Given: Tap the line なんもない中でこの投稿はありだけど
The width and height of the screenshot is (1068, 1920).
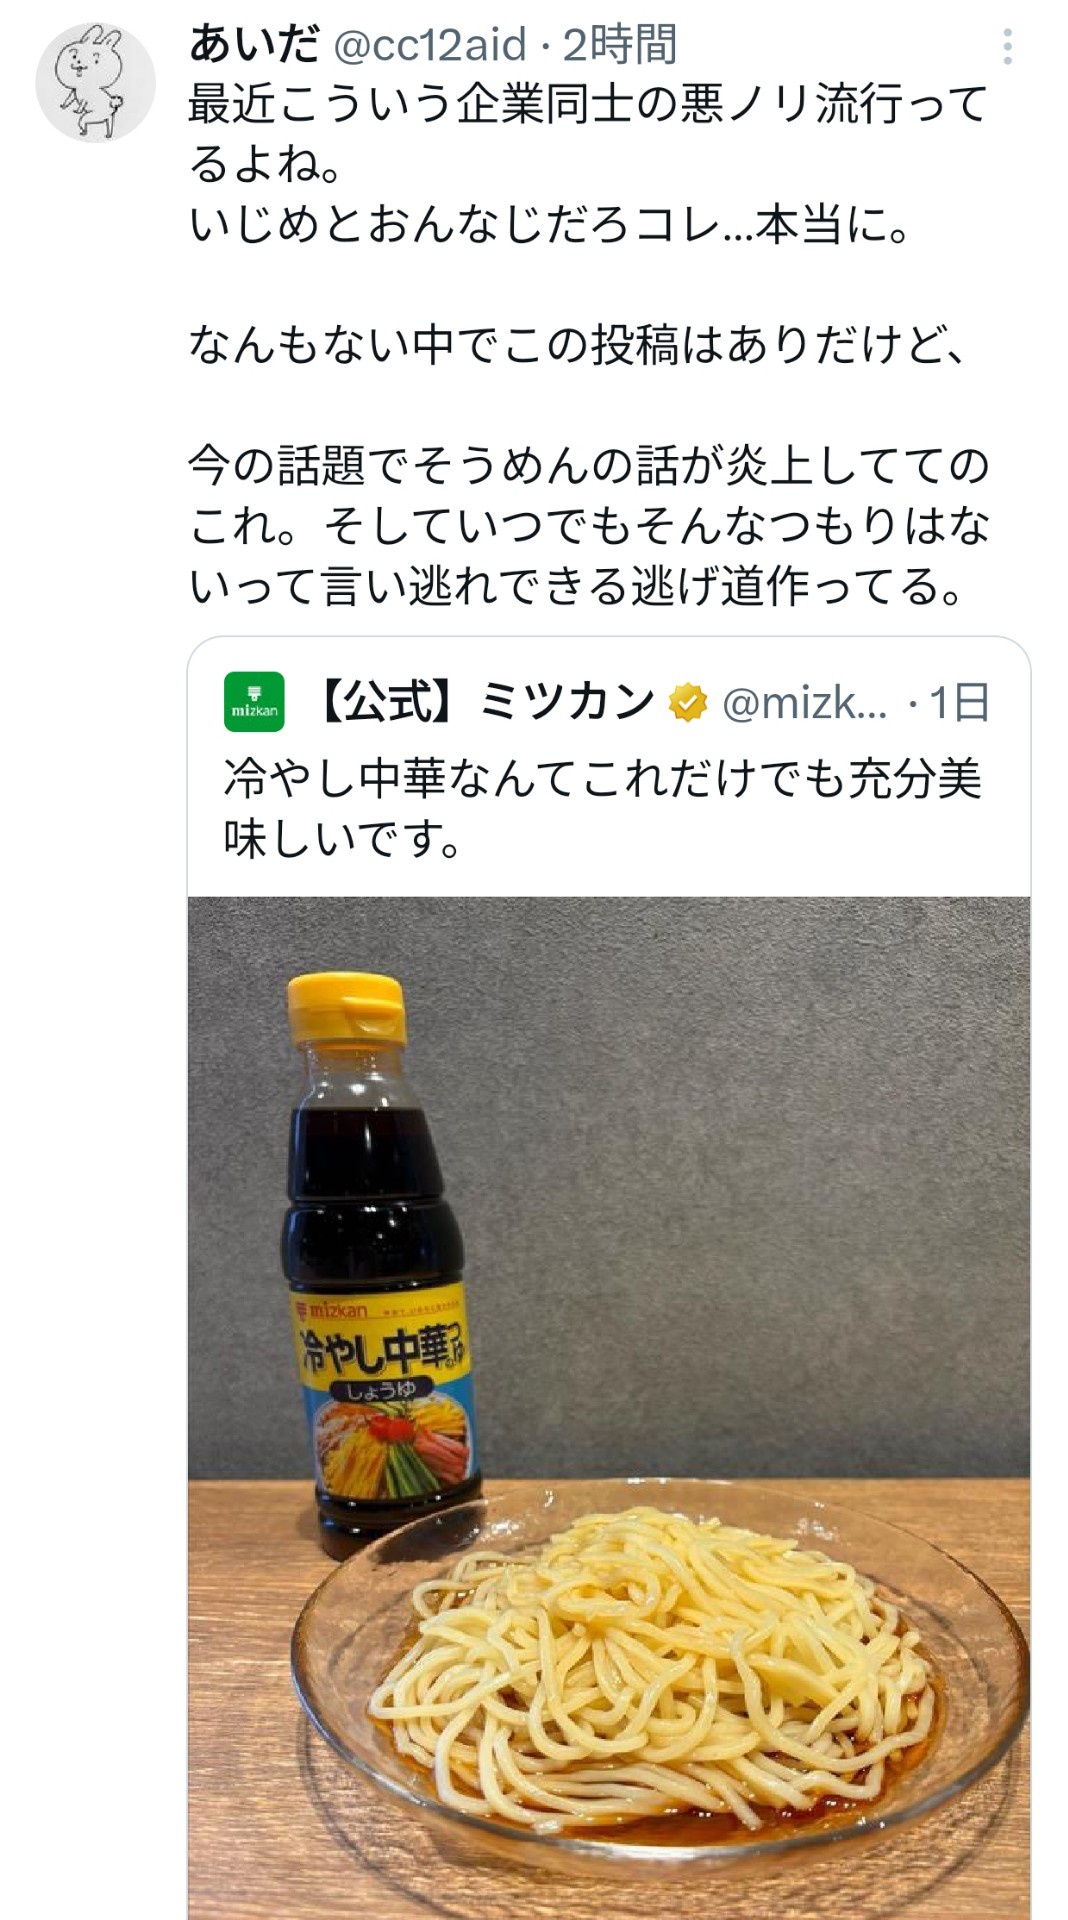Looking at the screenshot, I should [579, 345].
